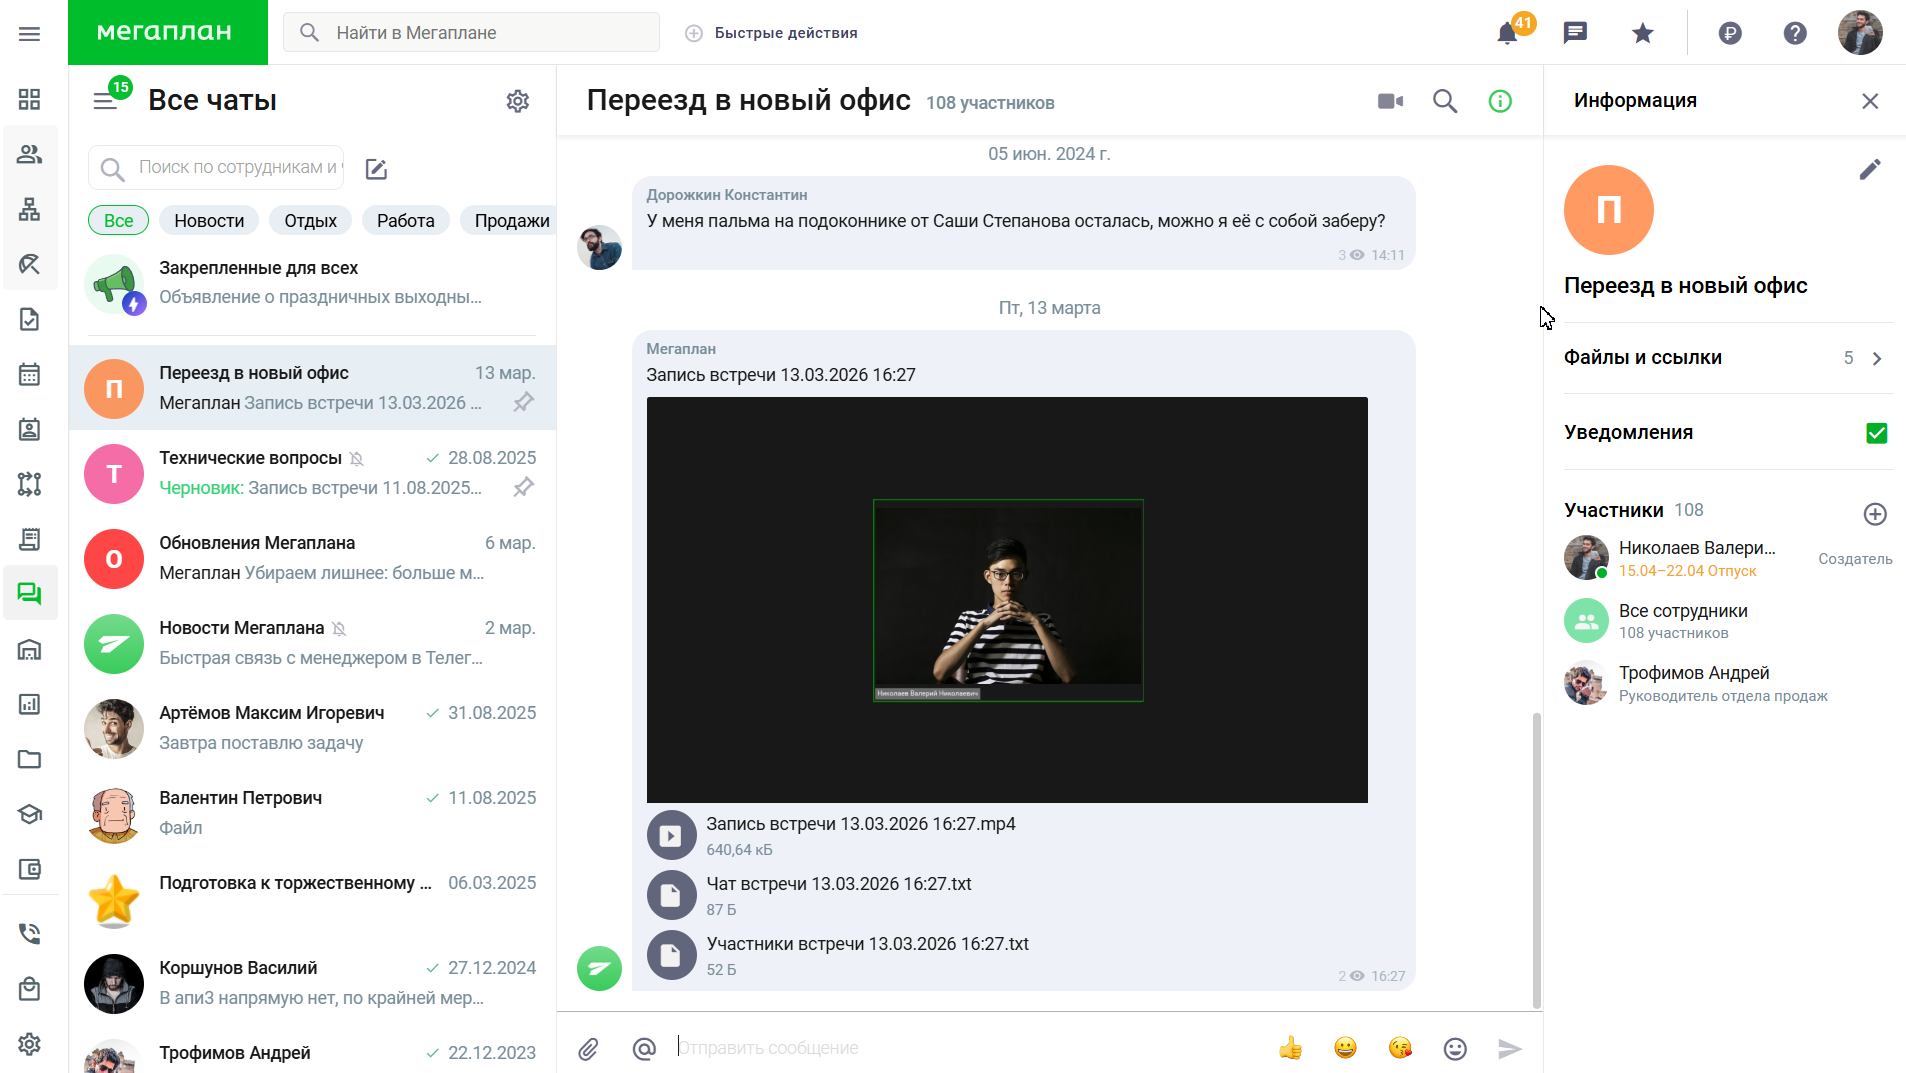Expand Файлы и ссылки section
This screenshot has height=1073, width=1906.
pos(1728,358)
